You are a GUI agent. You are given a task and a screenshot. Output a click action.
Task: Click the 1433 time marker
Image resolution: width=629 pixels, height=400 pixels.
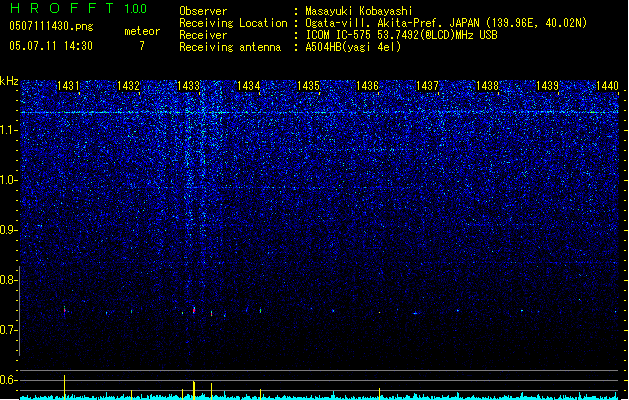[188, 86]
